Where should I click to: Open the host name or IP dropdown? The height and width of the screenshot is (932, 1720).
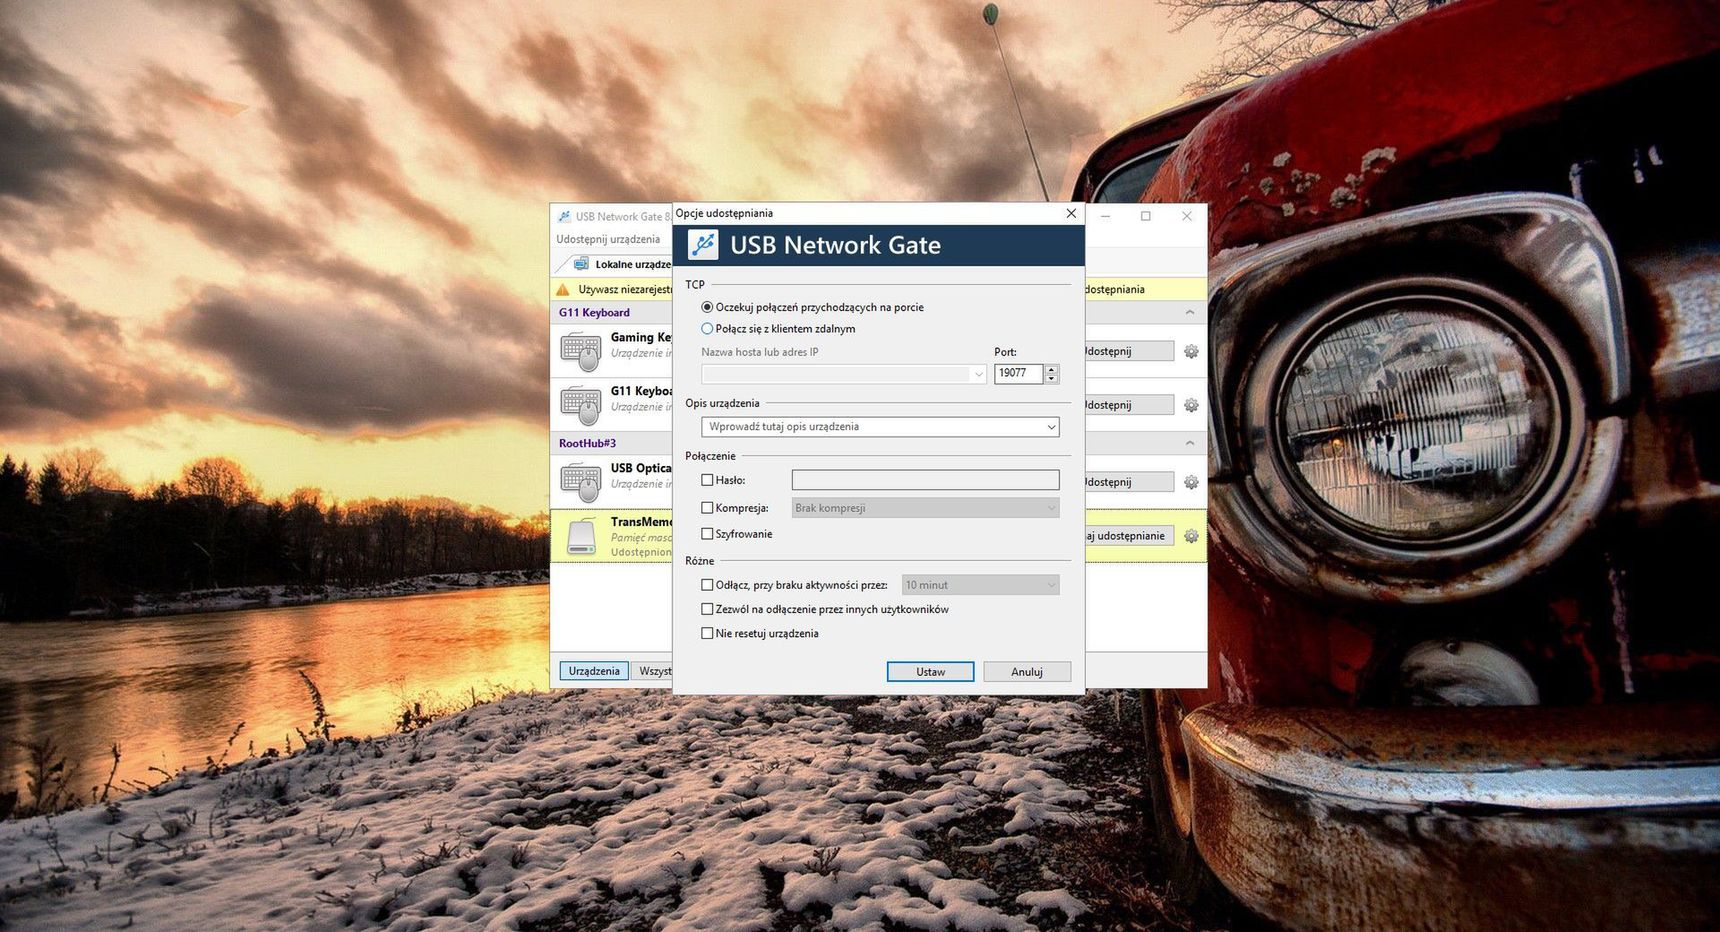click(x=978, y=374)
